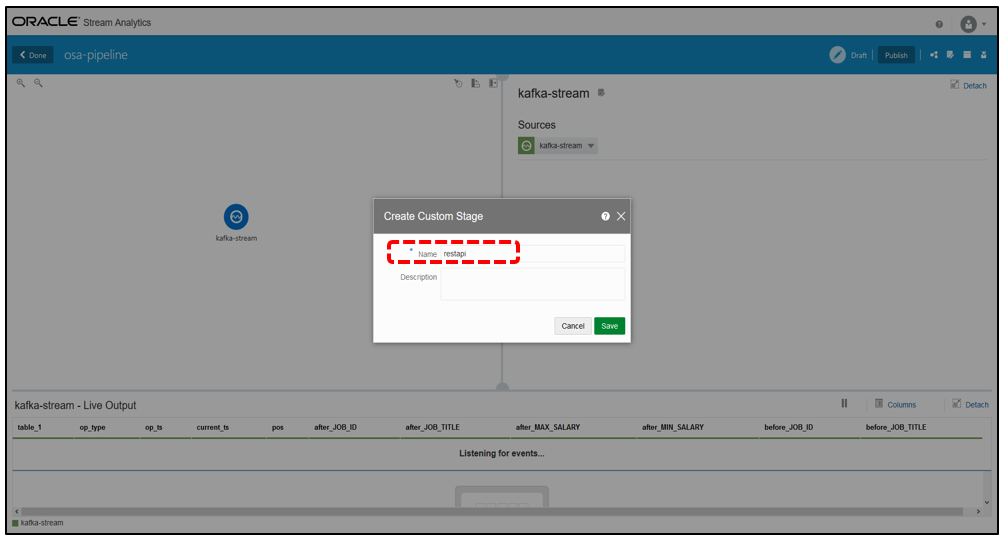Open the help icon in Oracle header
1005x539 pixels.
coord(939,24)
